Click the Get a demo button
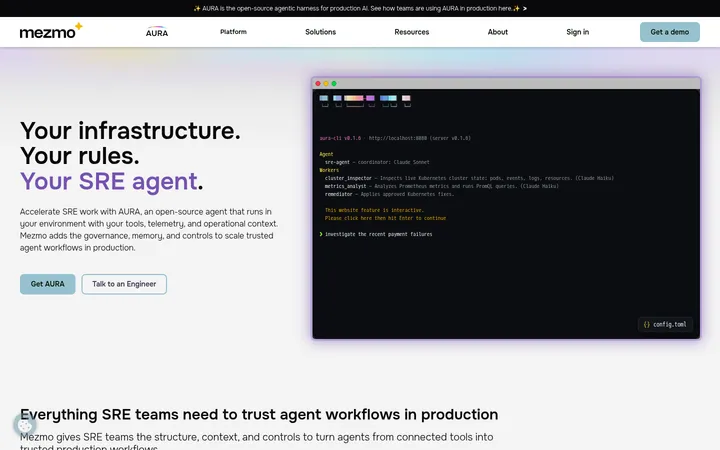720x450 pixels. click(669, 32)
